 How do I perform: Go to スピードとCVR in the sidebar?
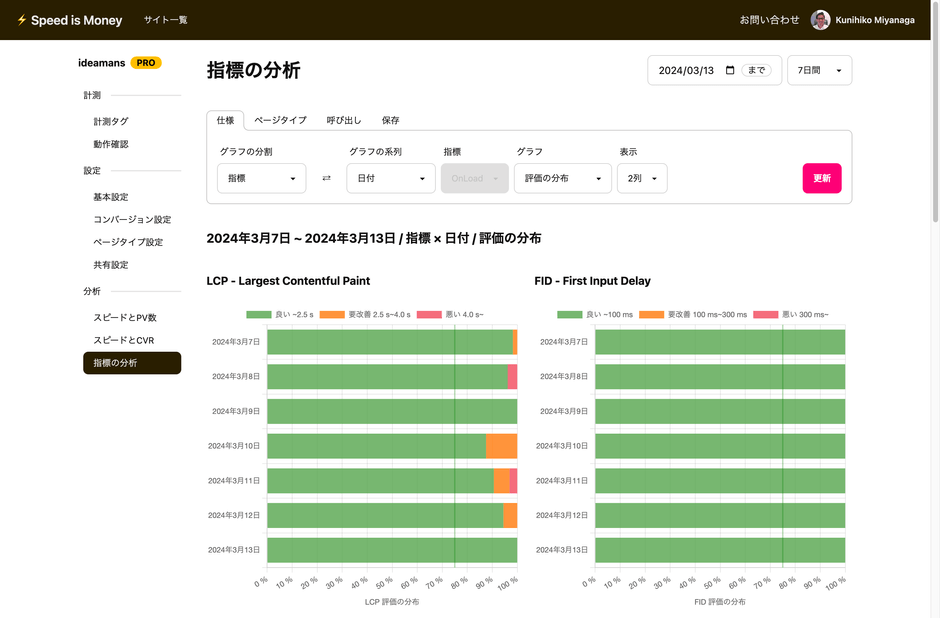tap(124, 340)
